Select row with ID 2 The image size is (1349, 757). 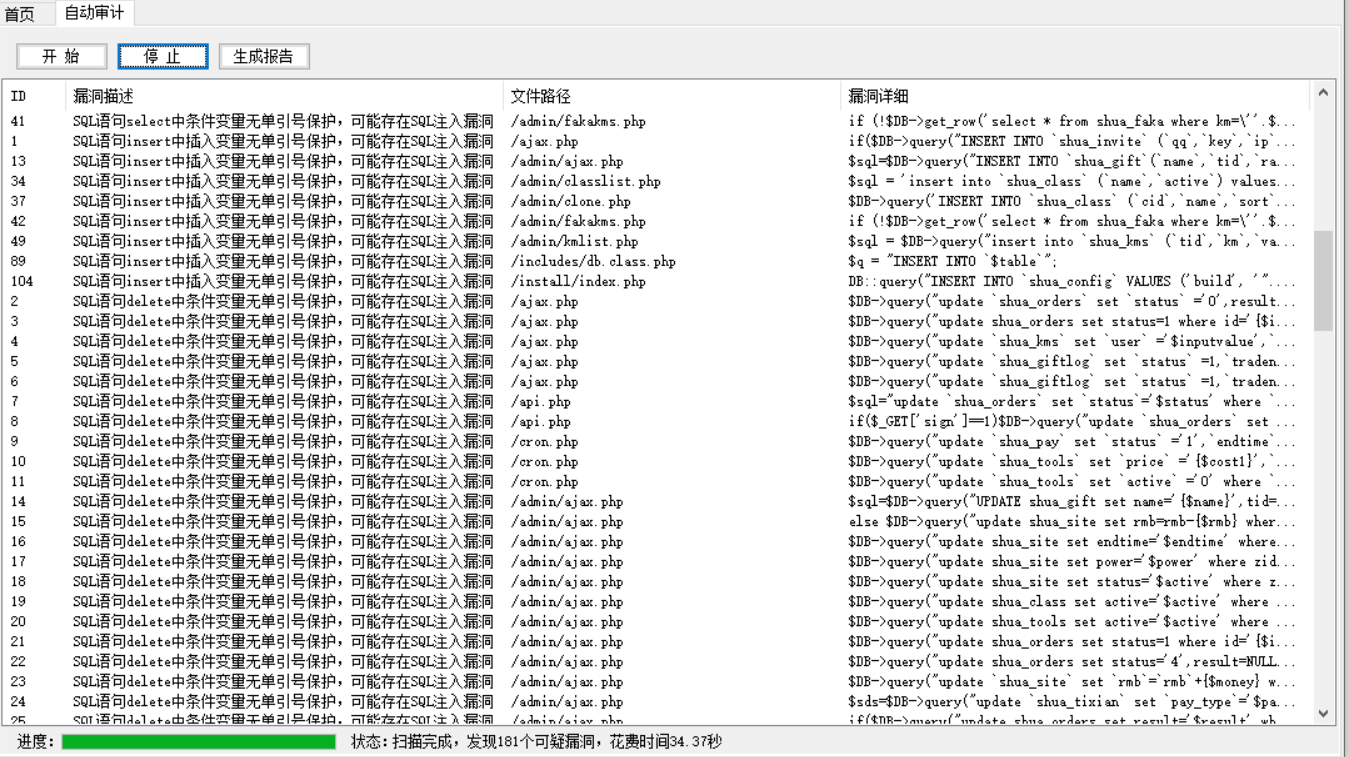[x=657, y=301]
